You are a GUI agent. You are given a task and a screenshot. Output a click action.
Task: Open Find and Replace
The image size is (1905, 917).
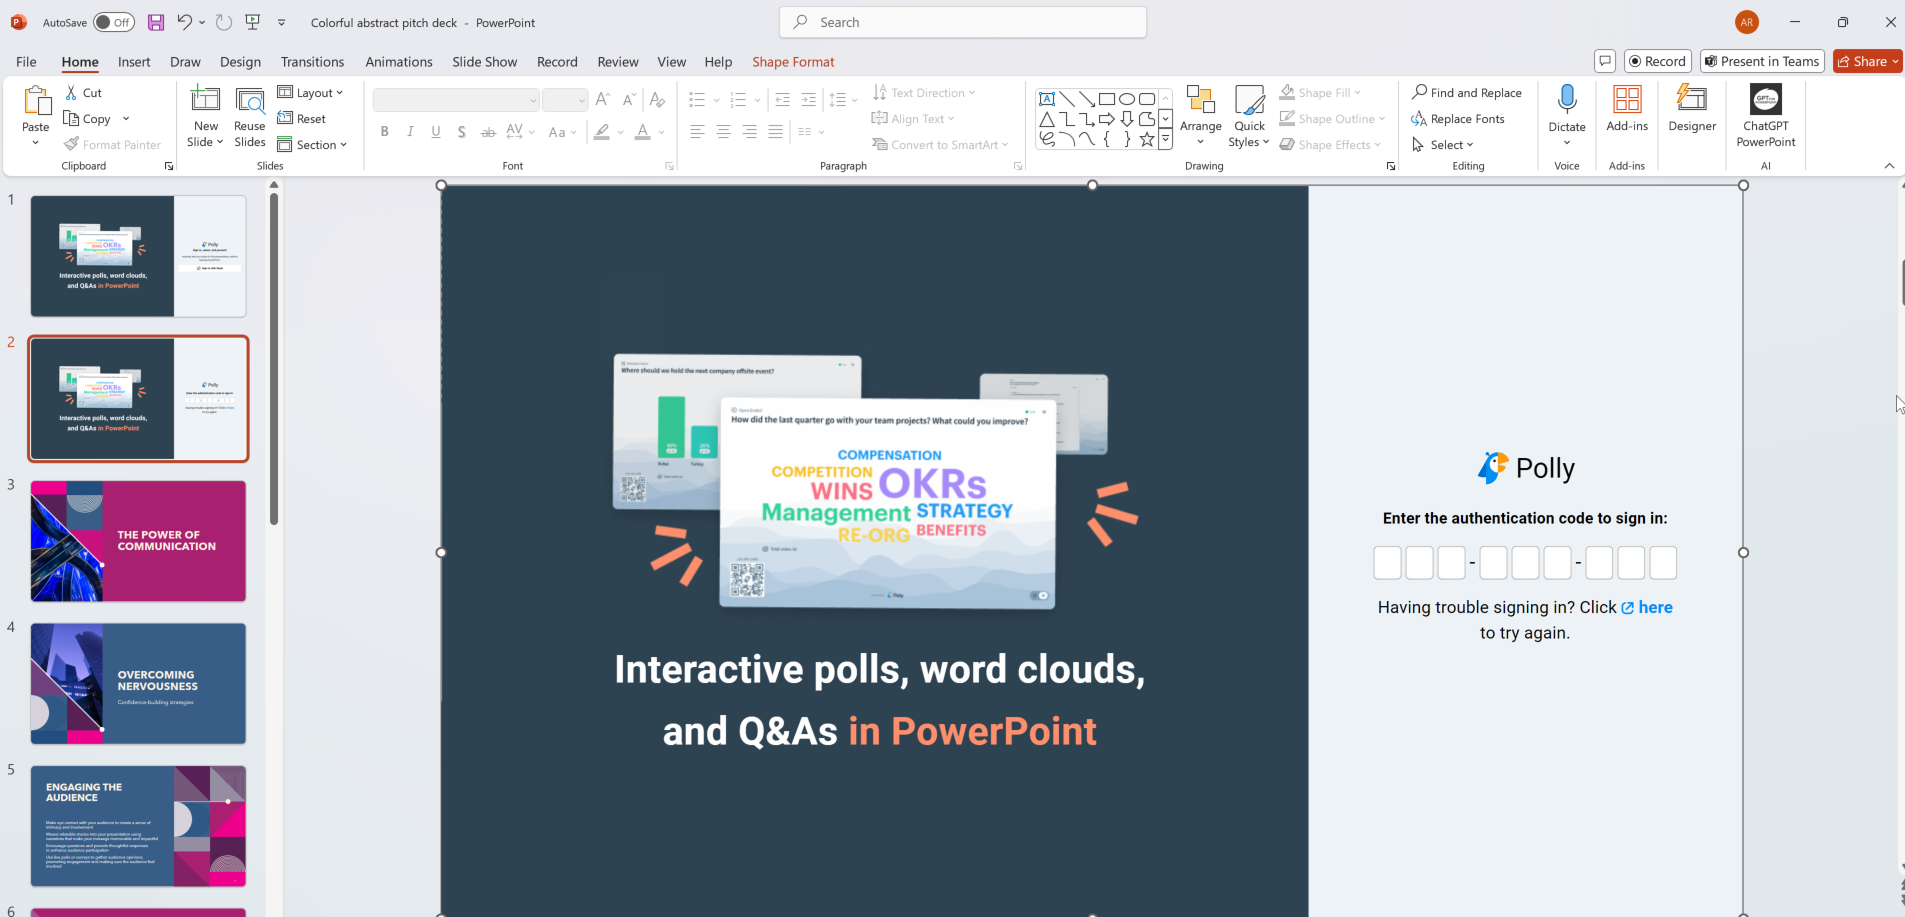1467,92
